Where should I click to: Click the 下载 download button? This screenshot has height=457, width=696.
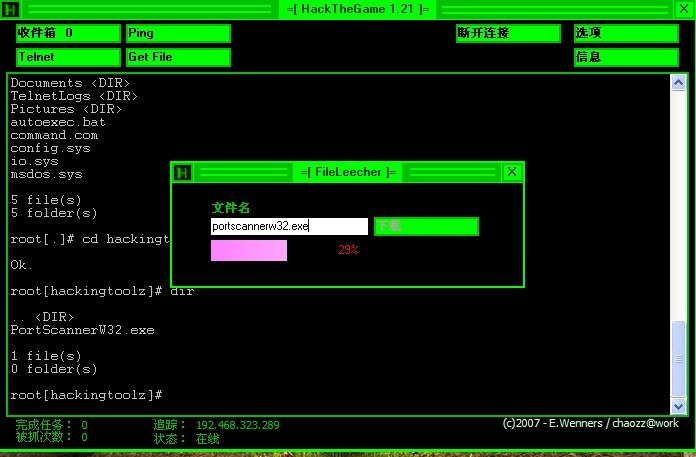427,226
